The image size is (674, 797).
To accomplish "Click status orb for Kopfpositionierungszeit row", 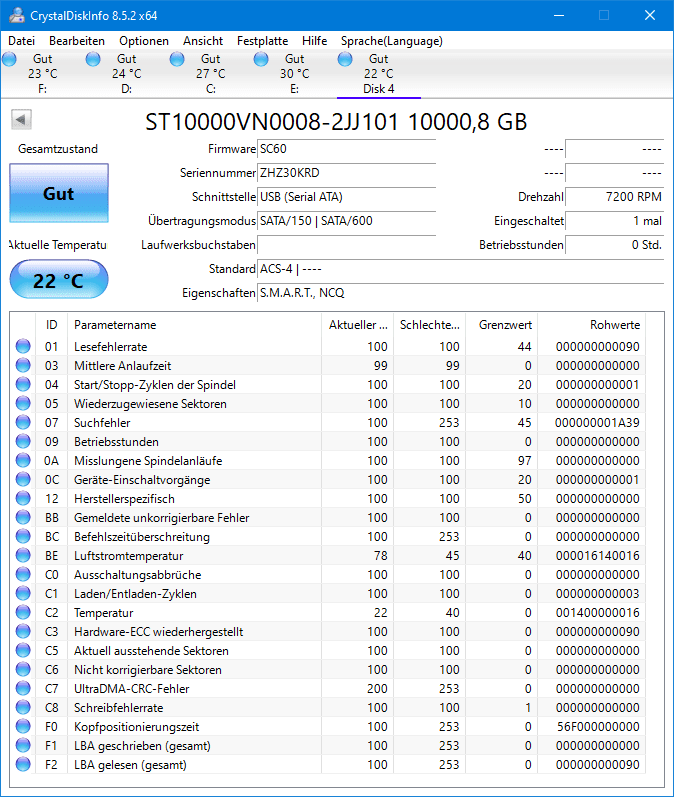I will (x=23, y=726).
